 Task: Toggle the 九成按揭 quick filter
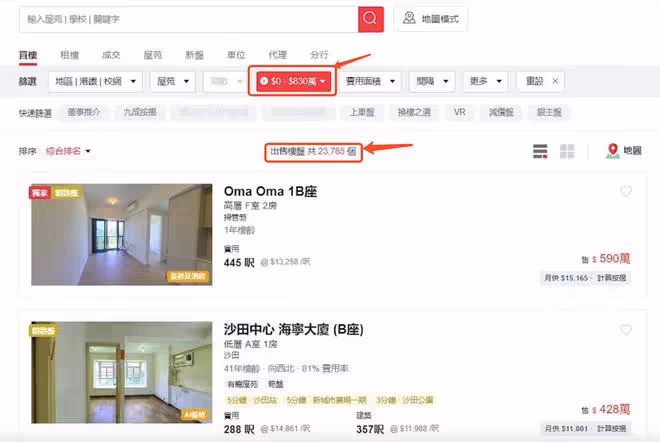point(140,112)
